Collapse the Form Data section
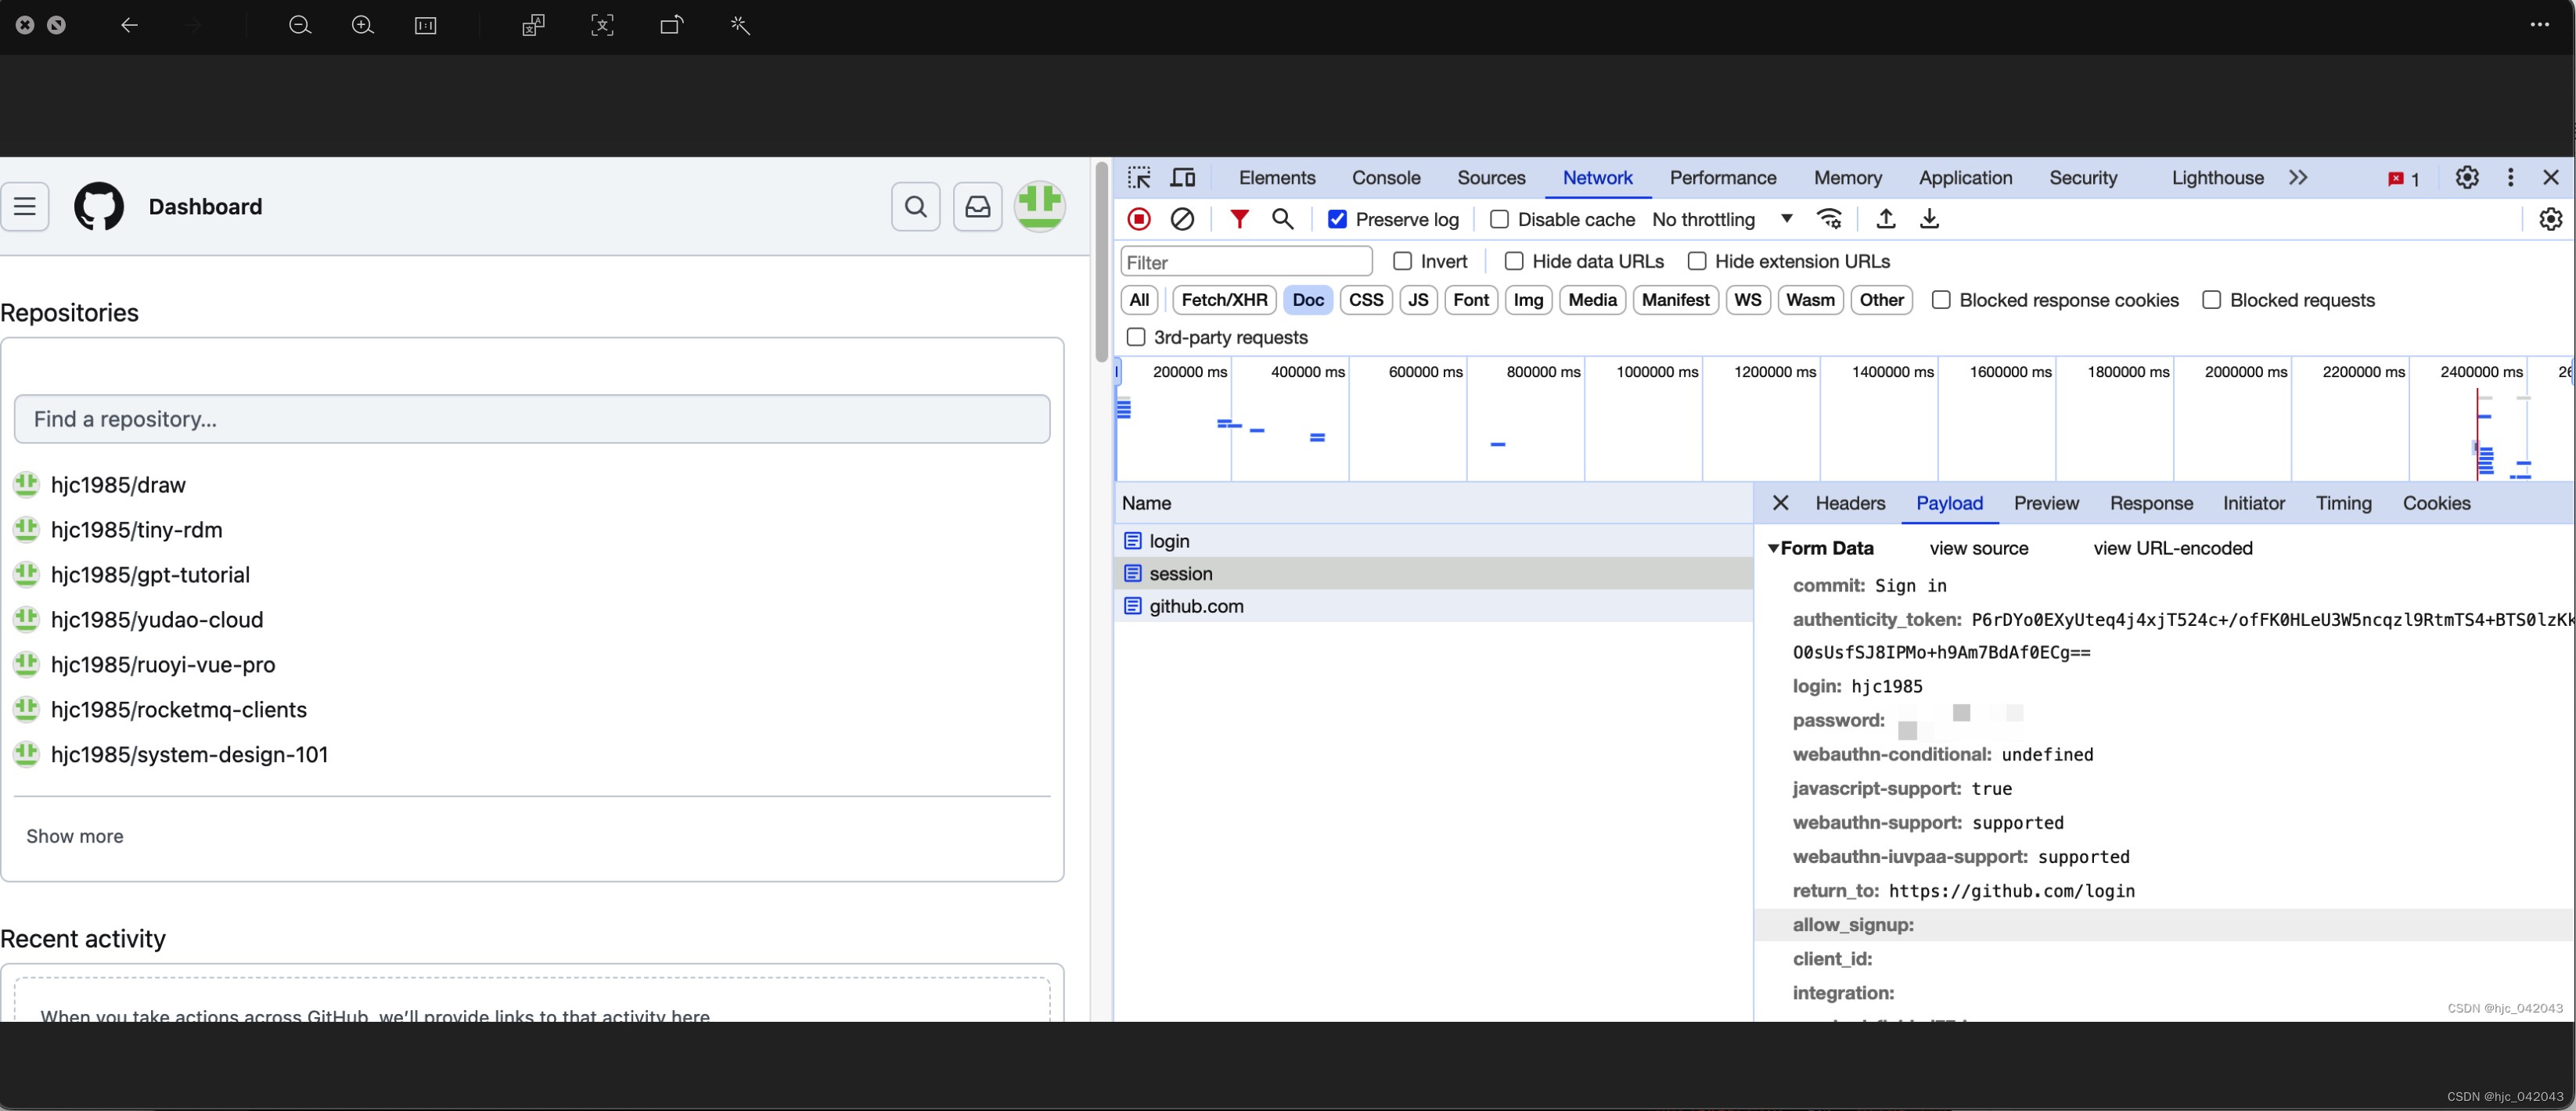 1773,548
